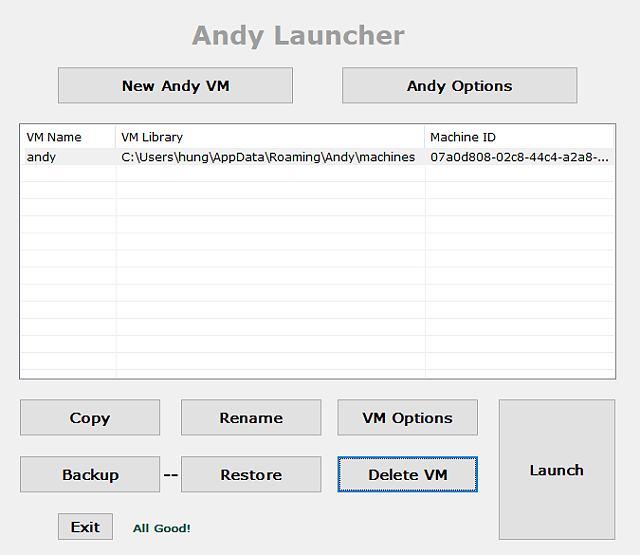Open VM Options
This screenshot has width=640, height=555.
(407, 417)
